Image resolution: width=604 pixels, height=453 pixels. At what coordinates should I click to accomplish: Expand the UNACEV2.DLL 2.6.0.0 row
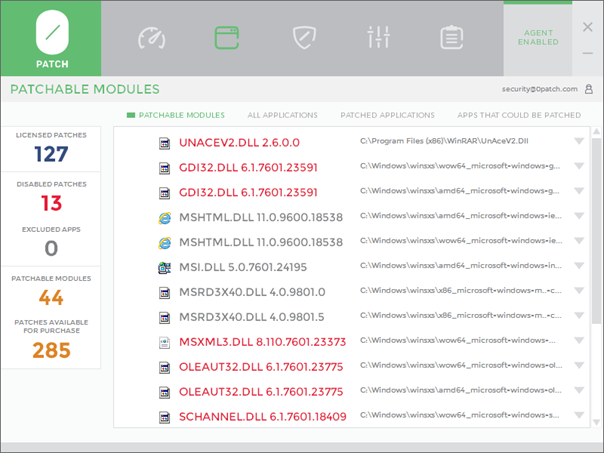pos(579,141)
